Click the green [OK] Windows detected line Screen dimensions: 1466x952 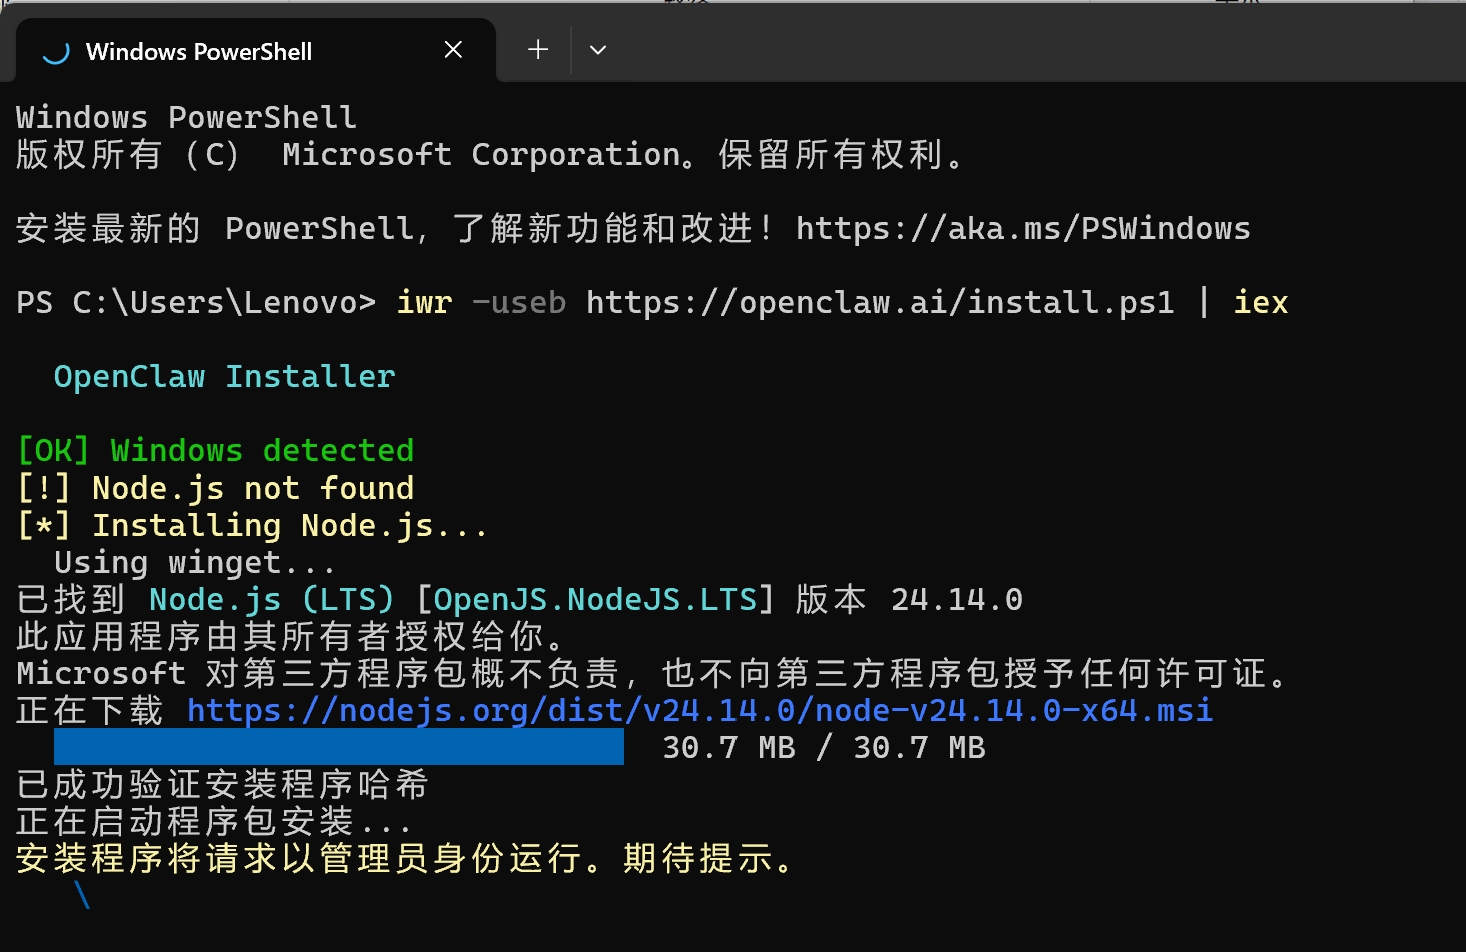coord(215,451)
